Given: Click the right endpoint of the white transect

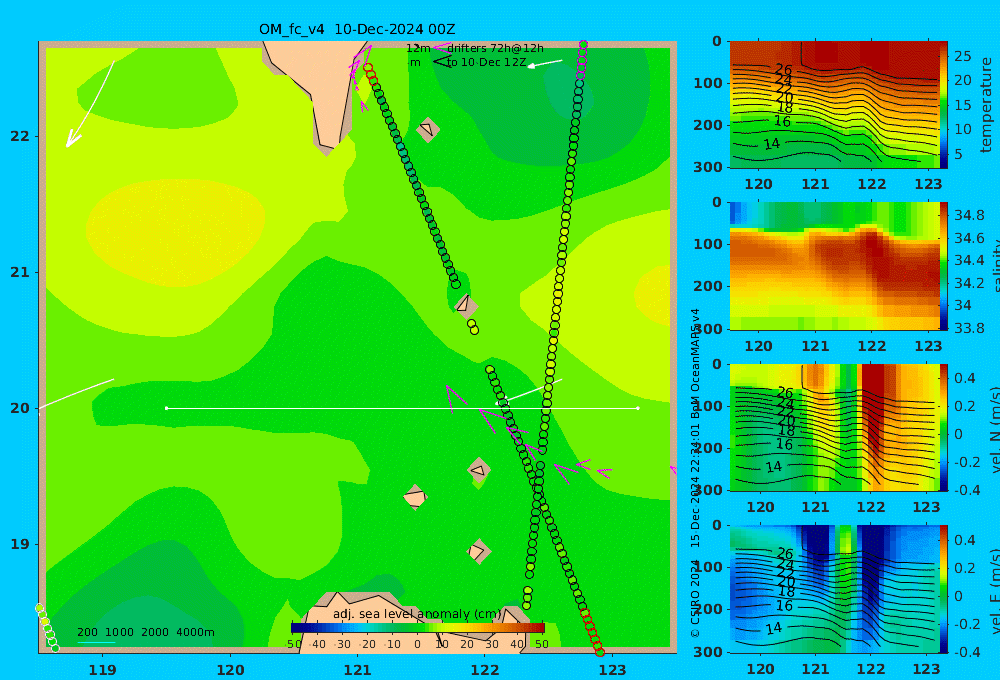Looking at the screenshot, I should tap(638, 408).
